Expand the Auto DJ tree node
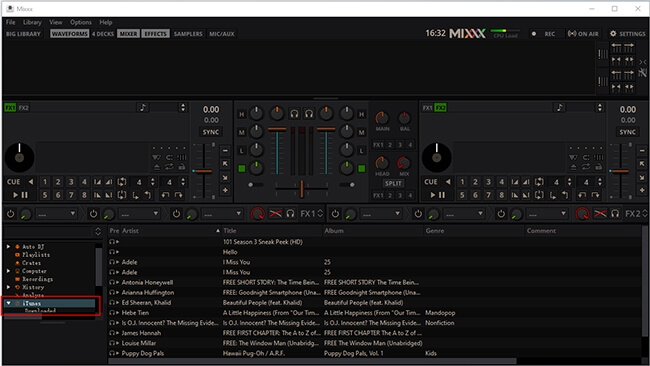The height and width of the screenshot is (366, 650). click(8, 247)
